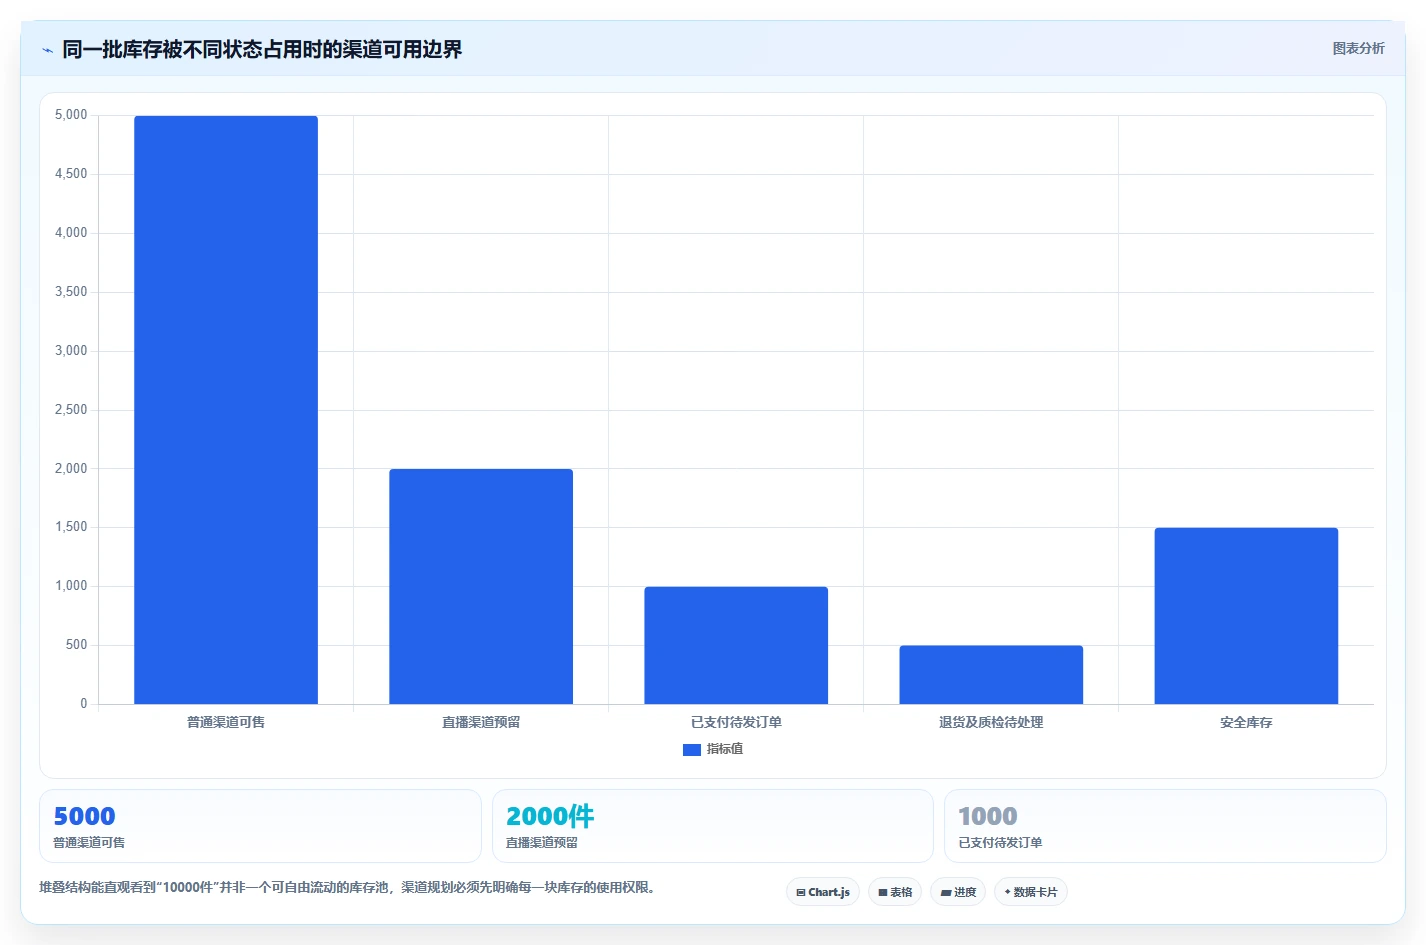Click the x-axis label 直播渠道预留
The height and width of the screenshot is (945, 1426).
[x=481, y=722]
